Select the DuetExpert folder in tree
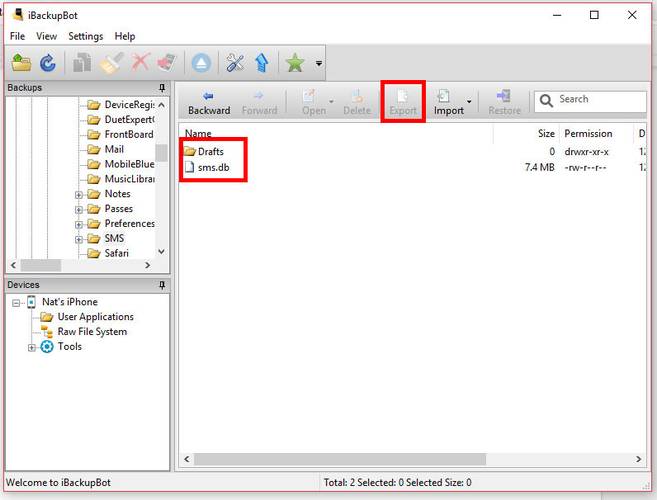 (121, 119)
